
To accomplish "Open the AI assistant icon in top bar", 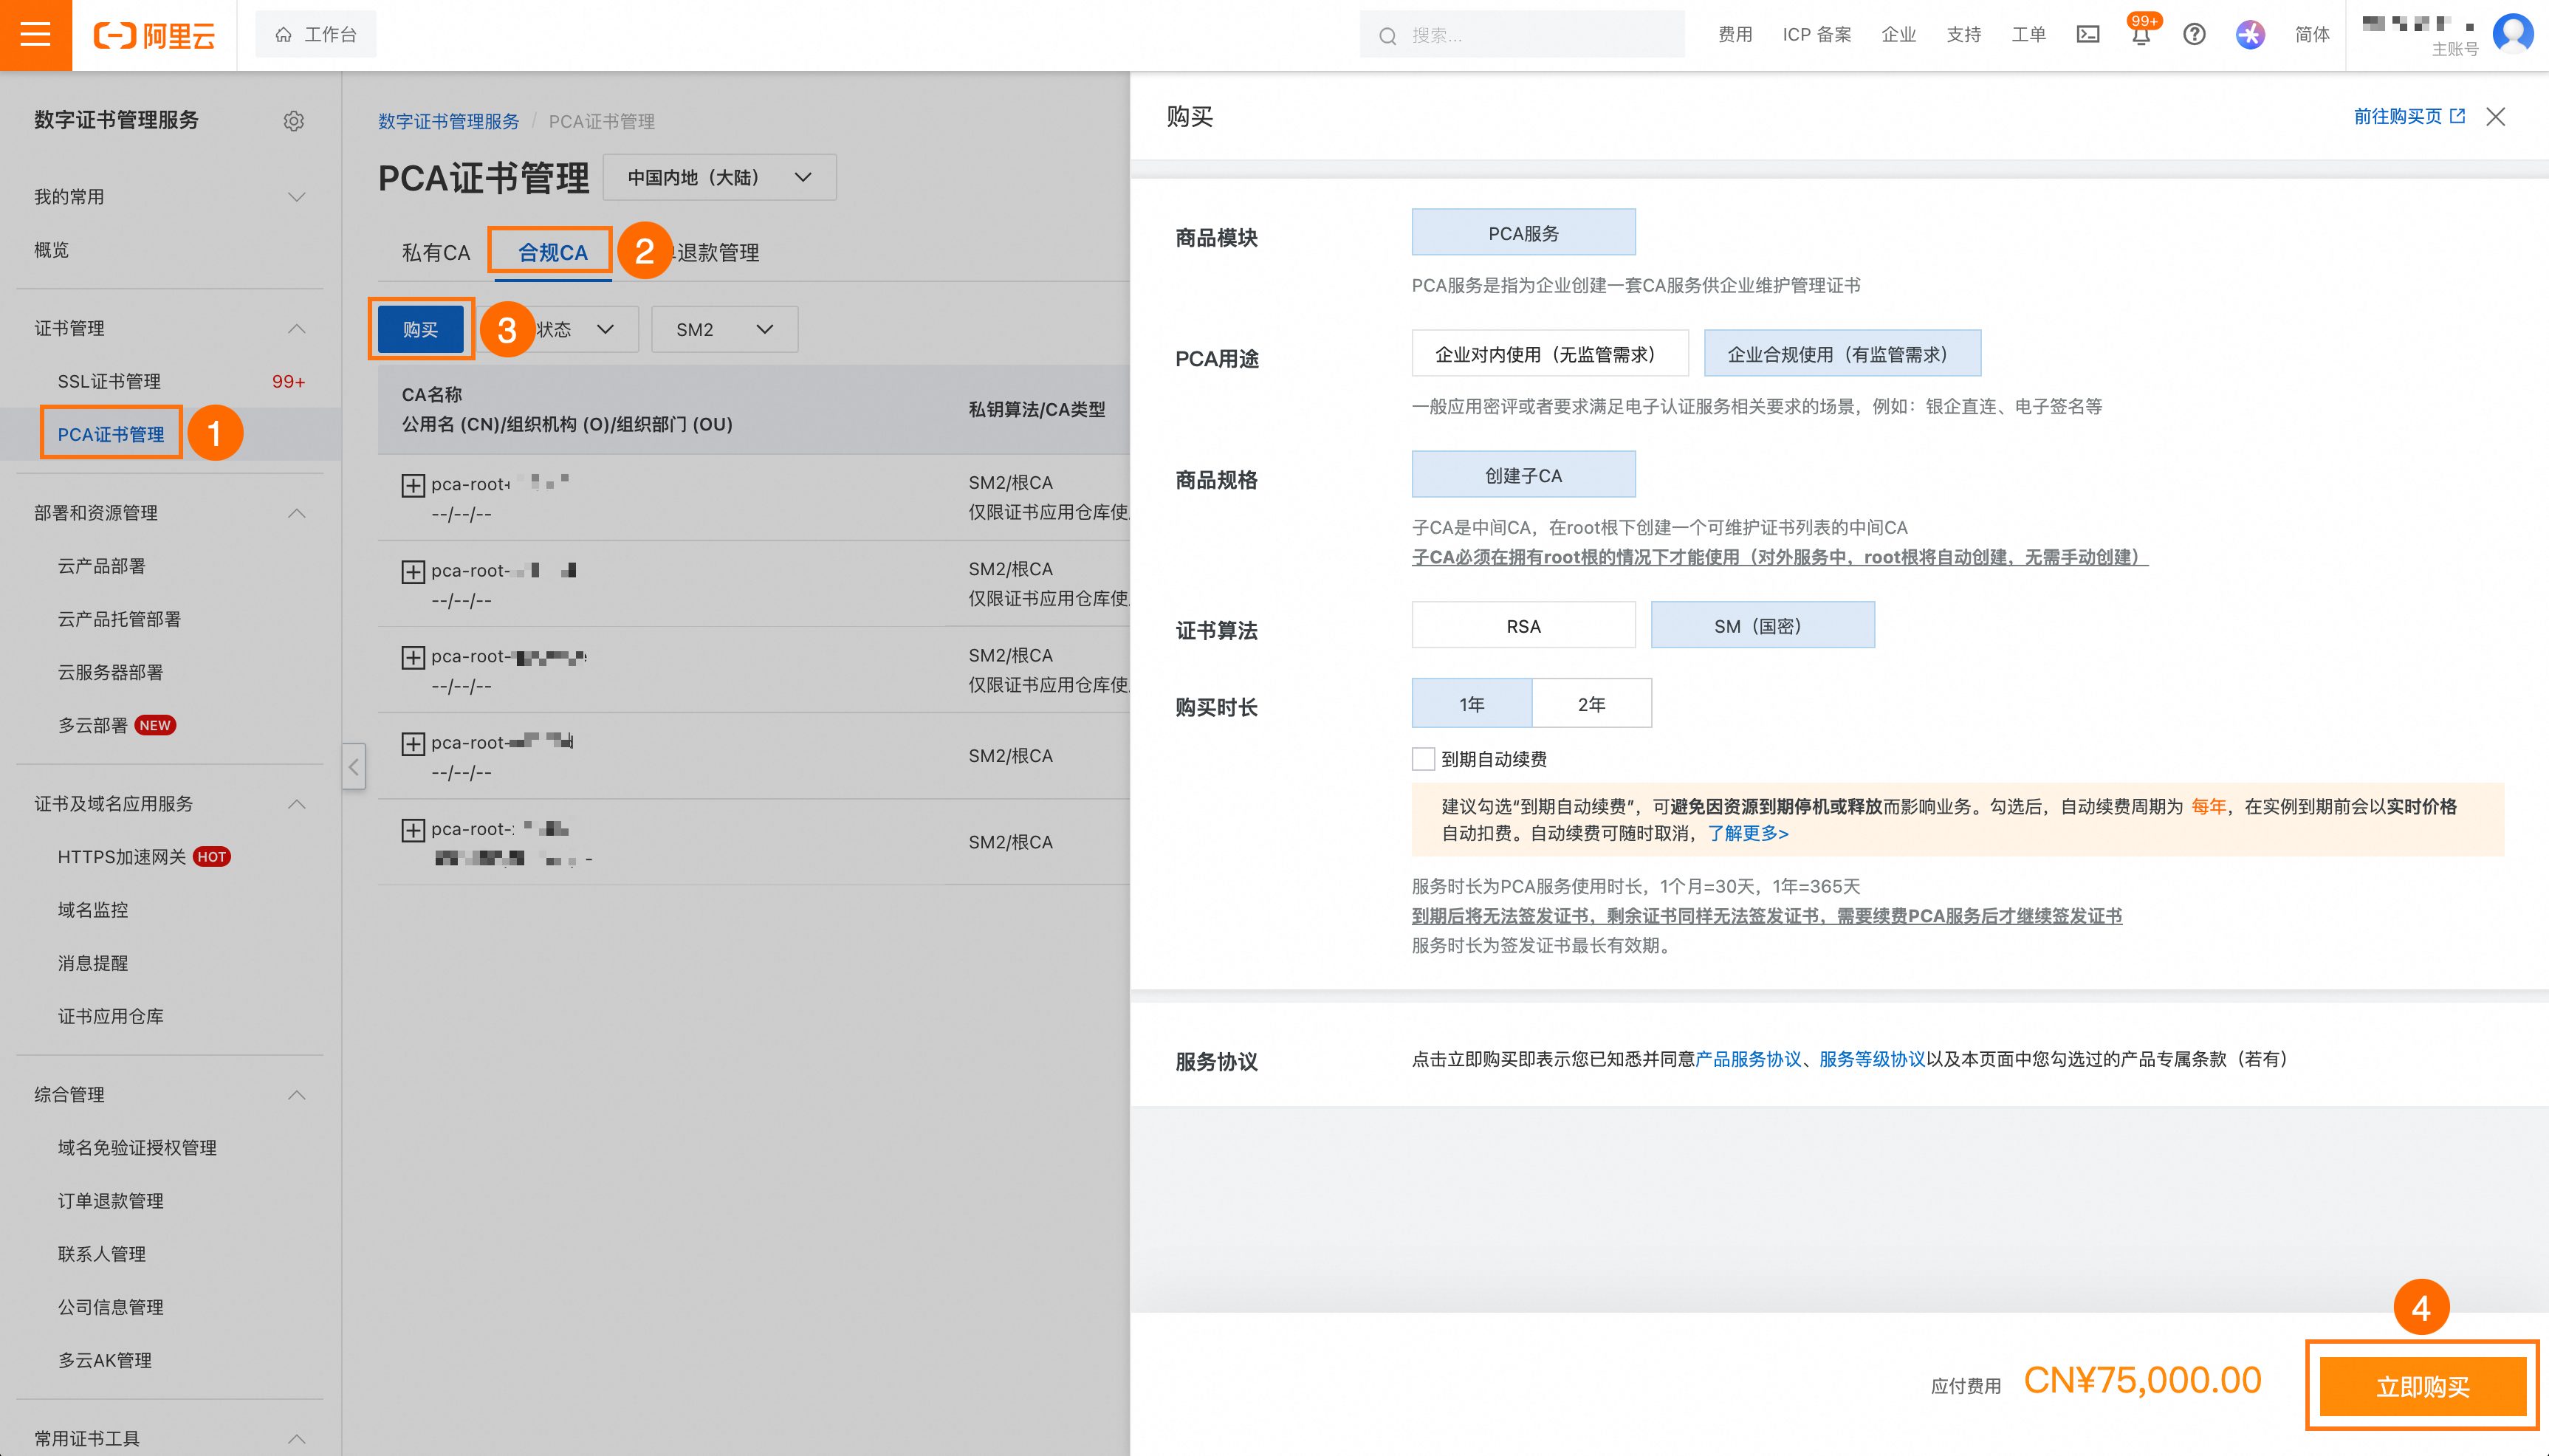I will click(2250, 35).
